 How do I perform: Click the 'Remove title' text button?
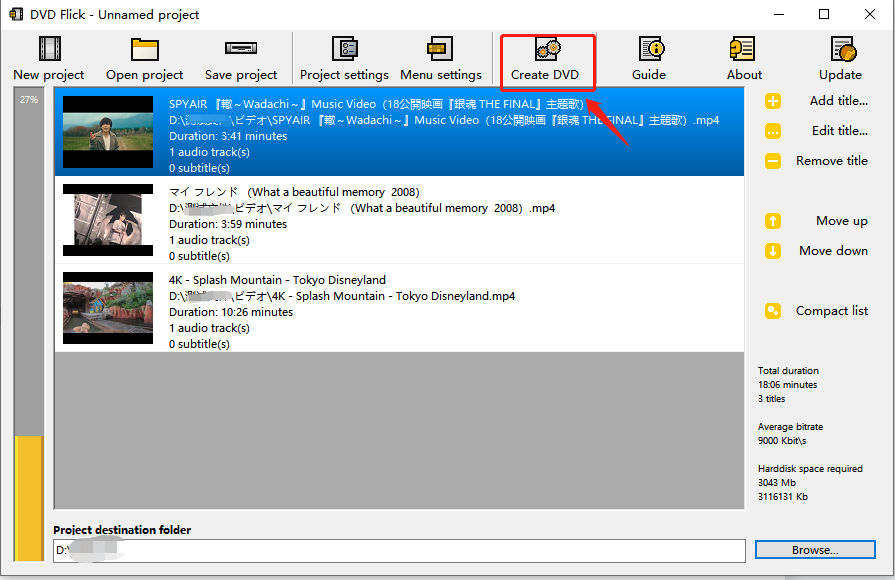point(832,161)
